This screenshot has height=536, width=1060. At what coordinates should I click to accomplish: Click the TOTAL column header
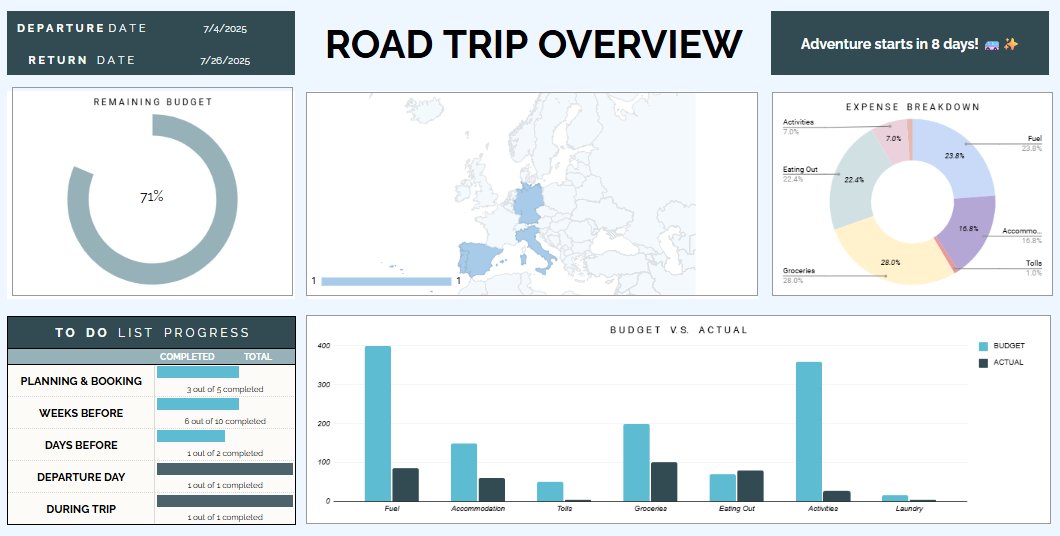pyautogui.click(x=258, y=357)
